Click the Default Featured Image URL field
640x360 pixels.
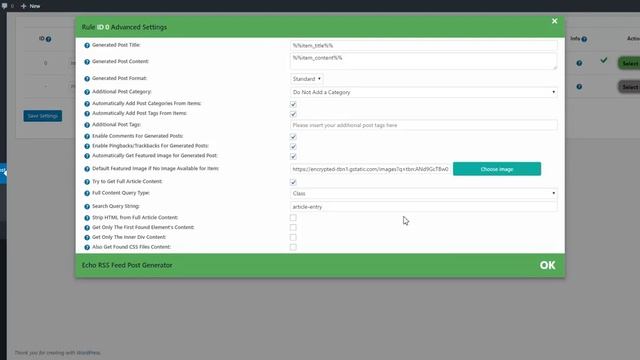[x=371, y=169]
